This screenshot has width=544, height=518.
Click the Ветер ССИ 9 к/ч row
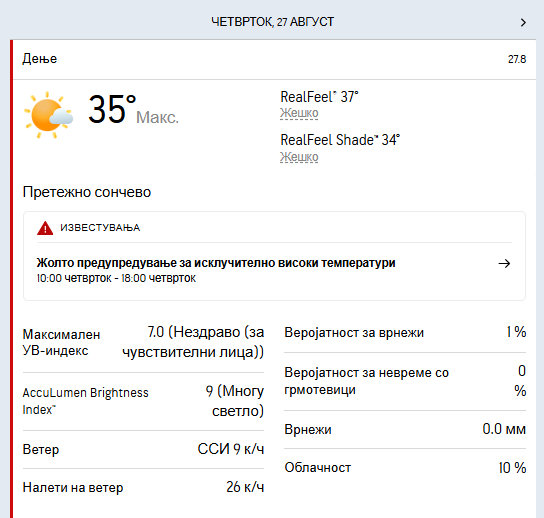click(x=143, y=449)
